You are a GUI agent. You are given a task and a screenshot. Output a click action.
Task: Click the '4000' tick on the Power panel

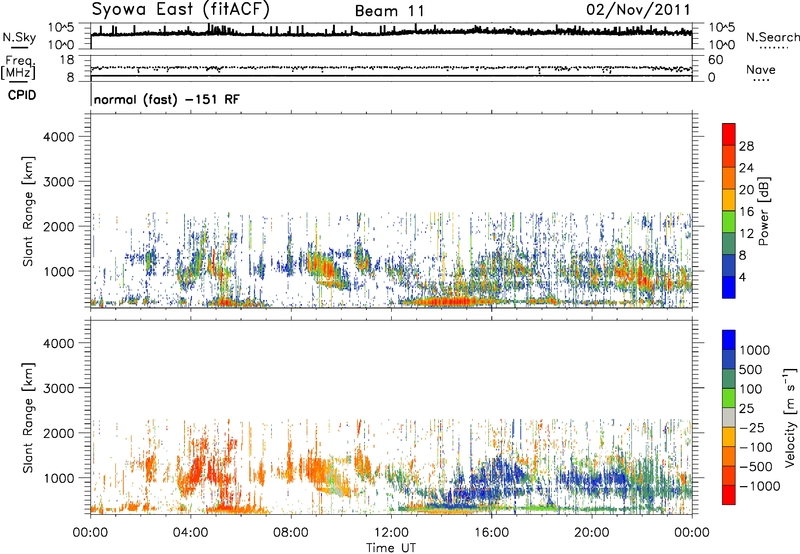58,137
